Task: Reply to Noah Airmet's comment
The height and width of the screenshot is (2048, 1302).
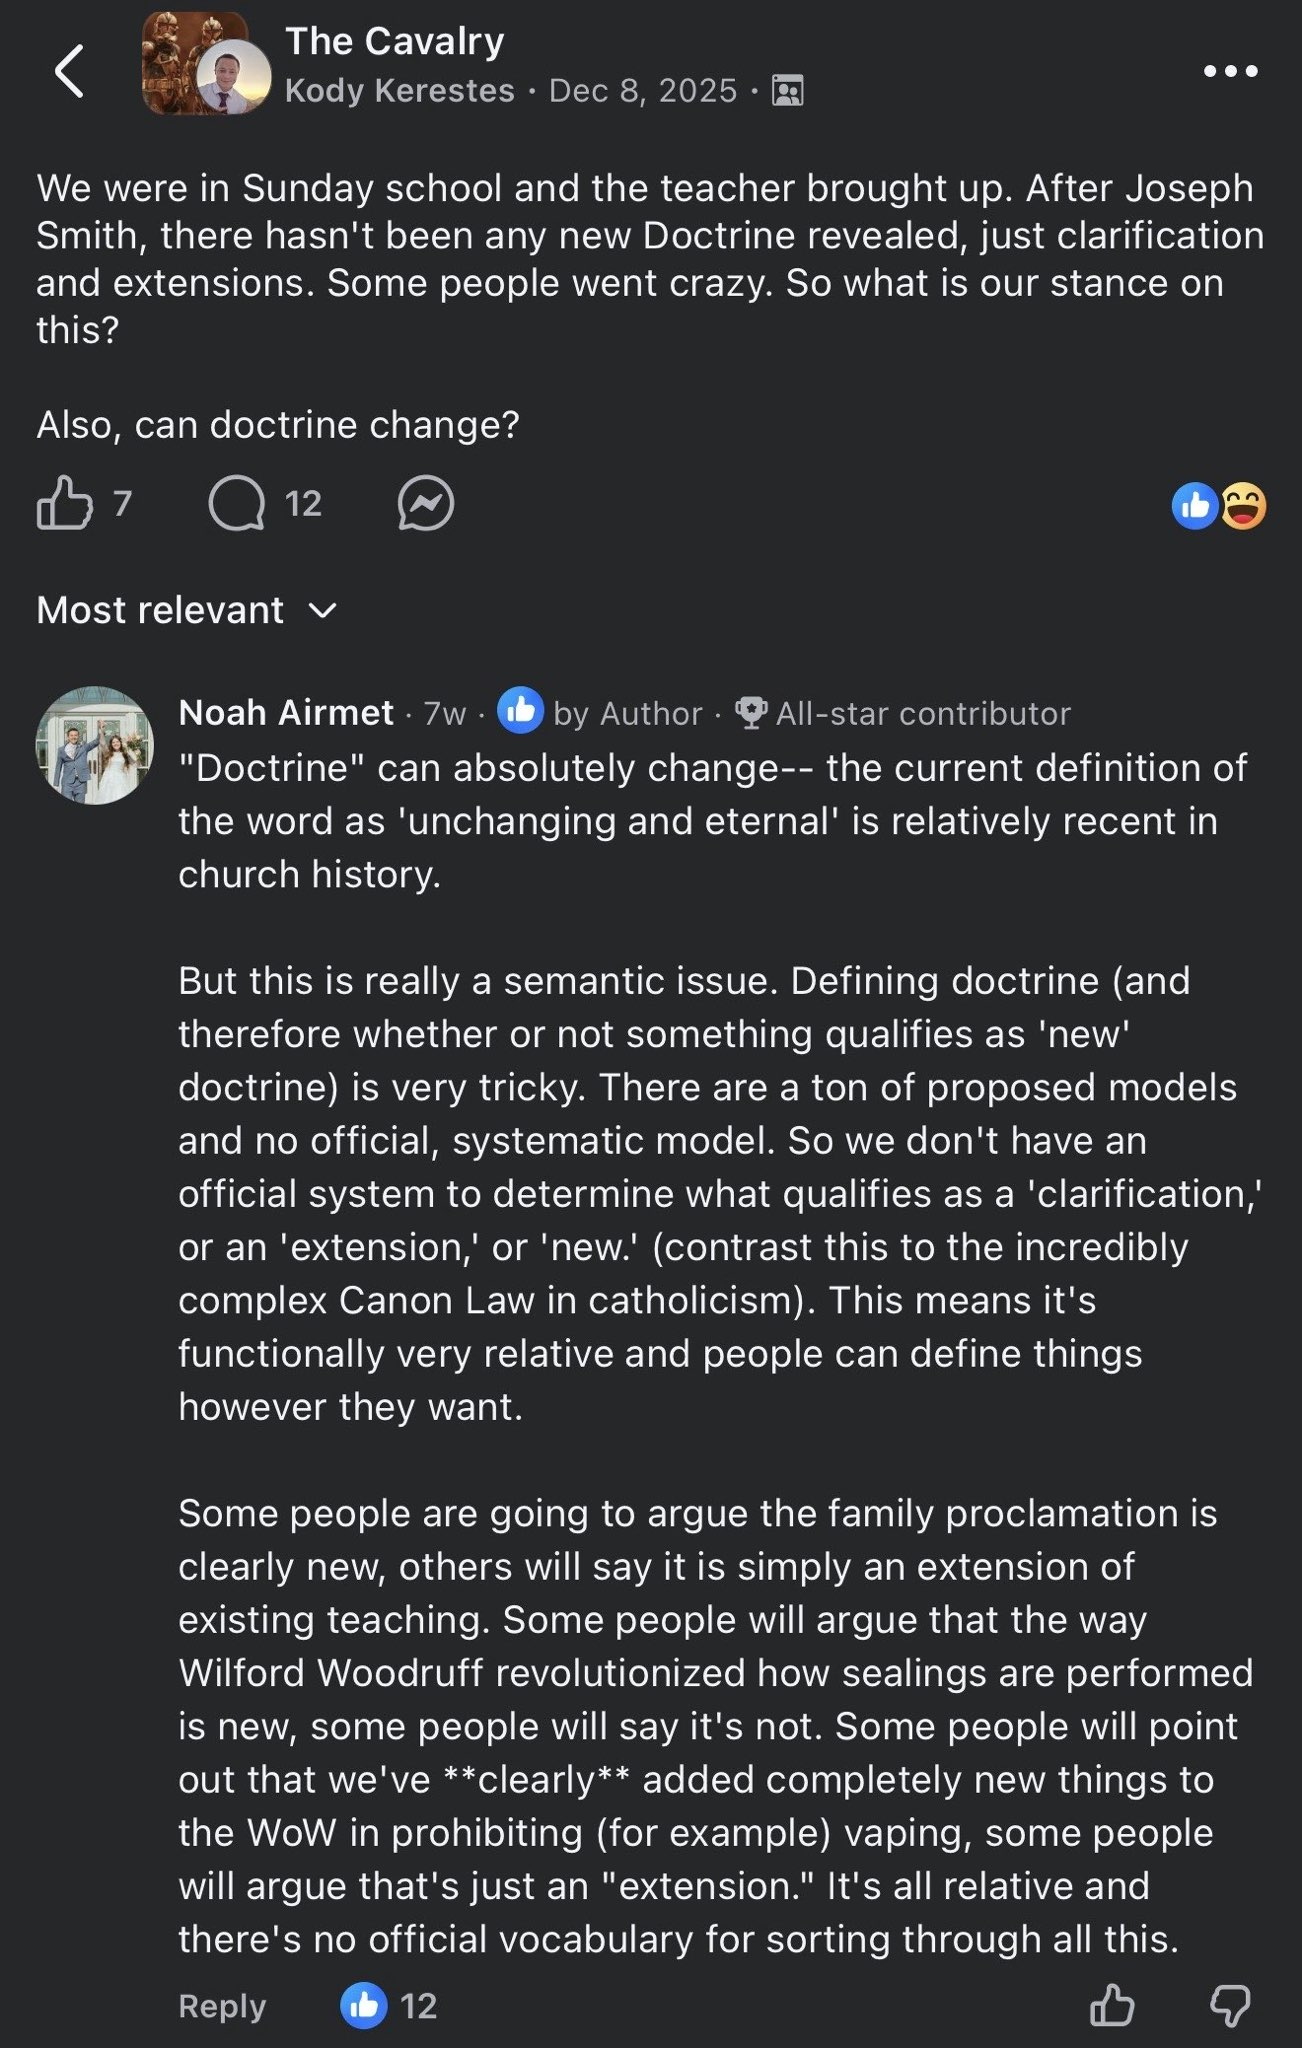Action: (x=222, y=2005)
